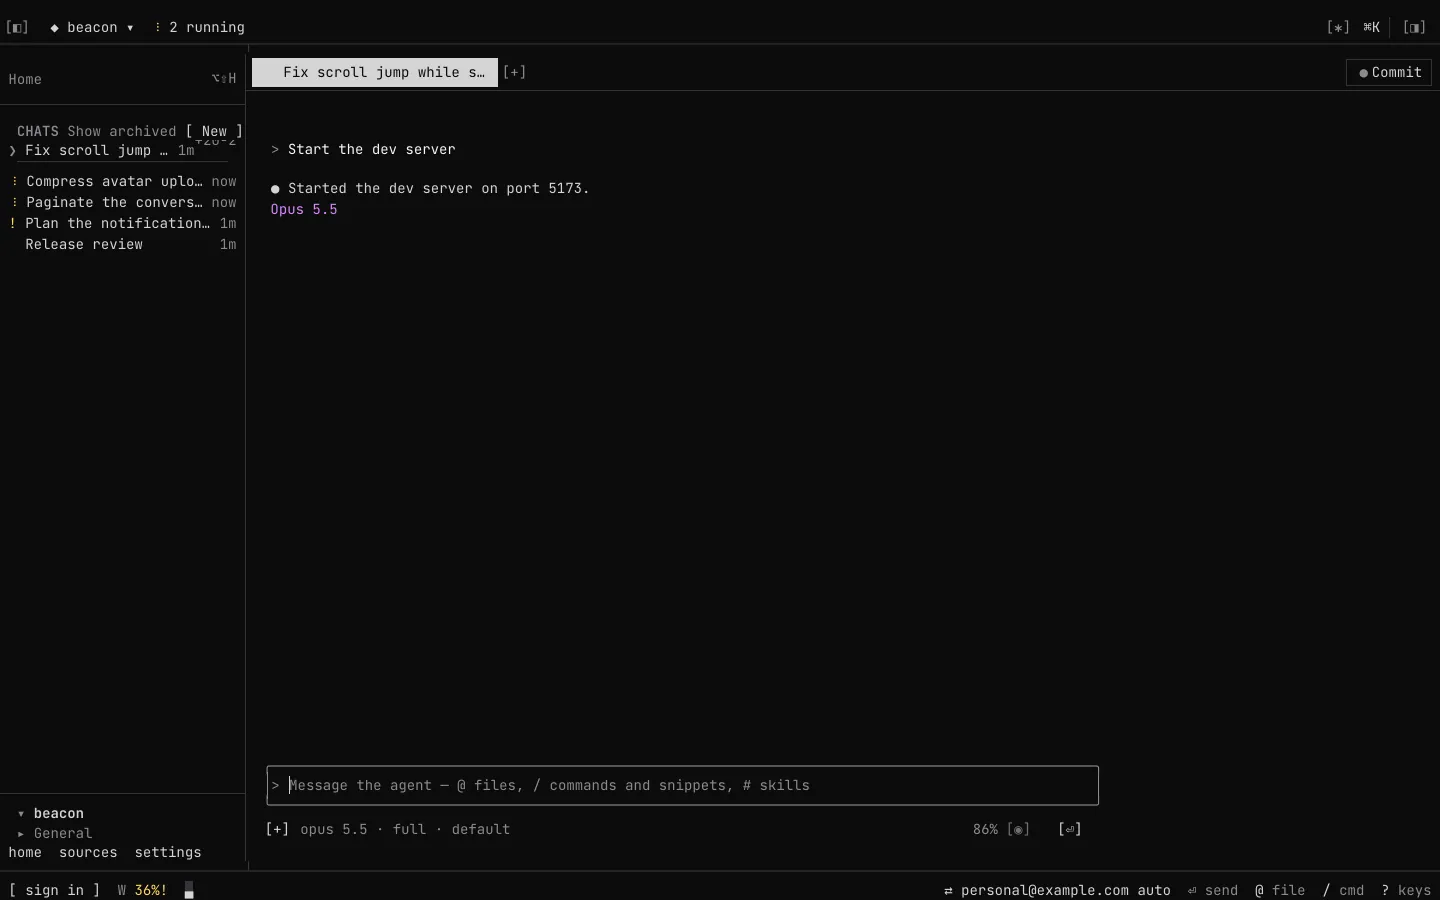The image size is (1440, 900).
Task: Click the W 36%! usage warning
Action: (142, 890)
